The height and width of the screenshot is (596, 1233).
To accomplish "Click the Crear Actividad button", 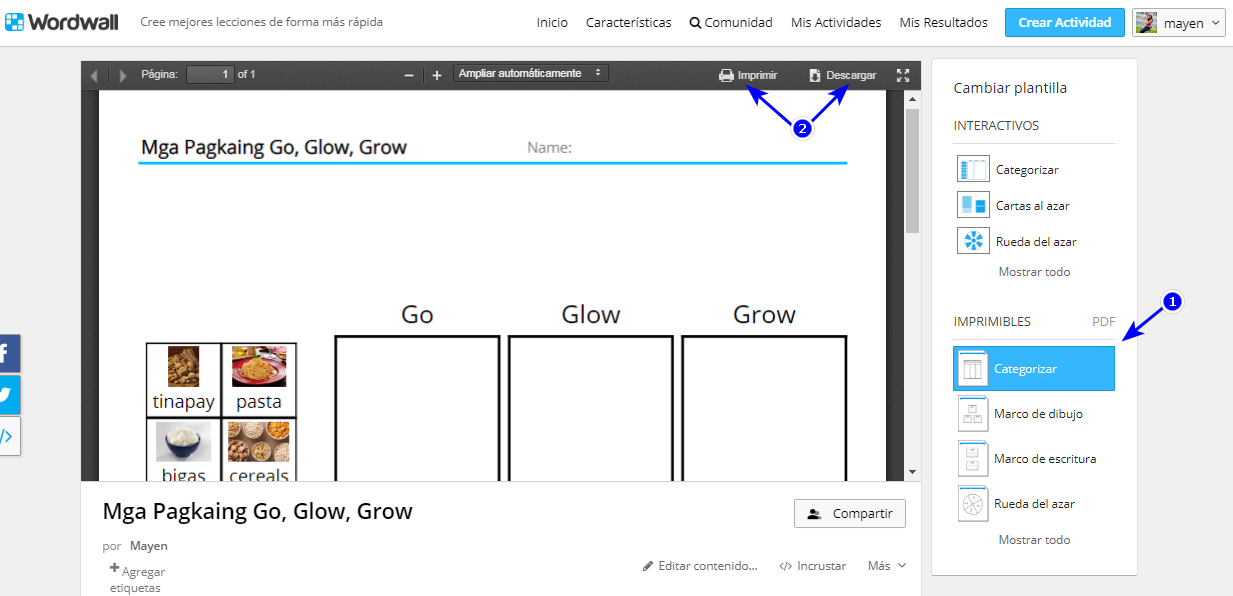I will pyautogui.click(x=1064, y=23).
